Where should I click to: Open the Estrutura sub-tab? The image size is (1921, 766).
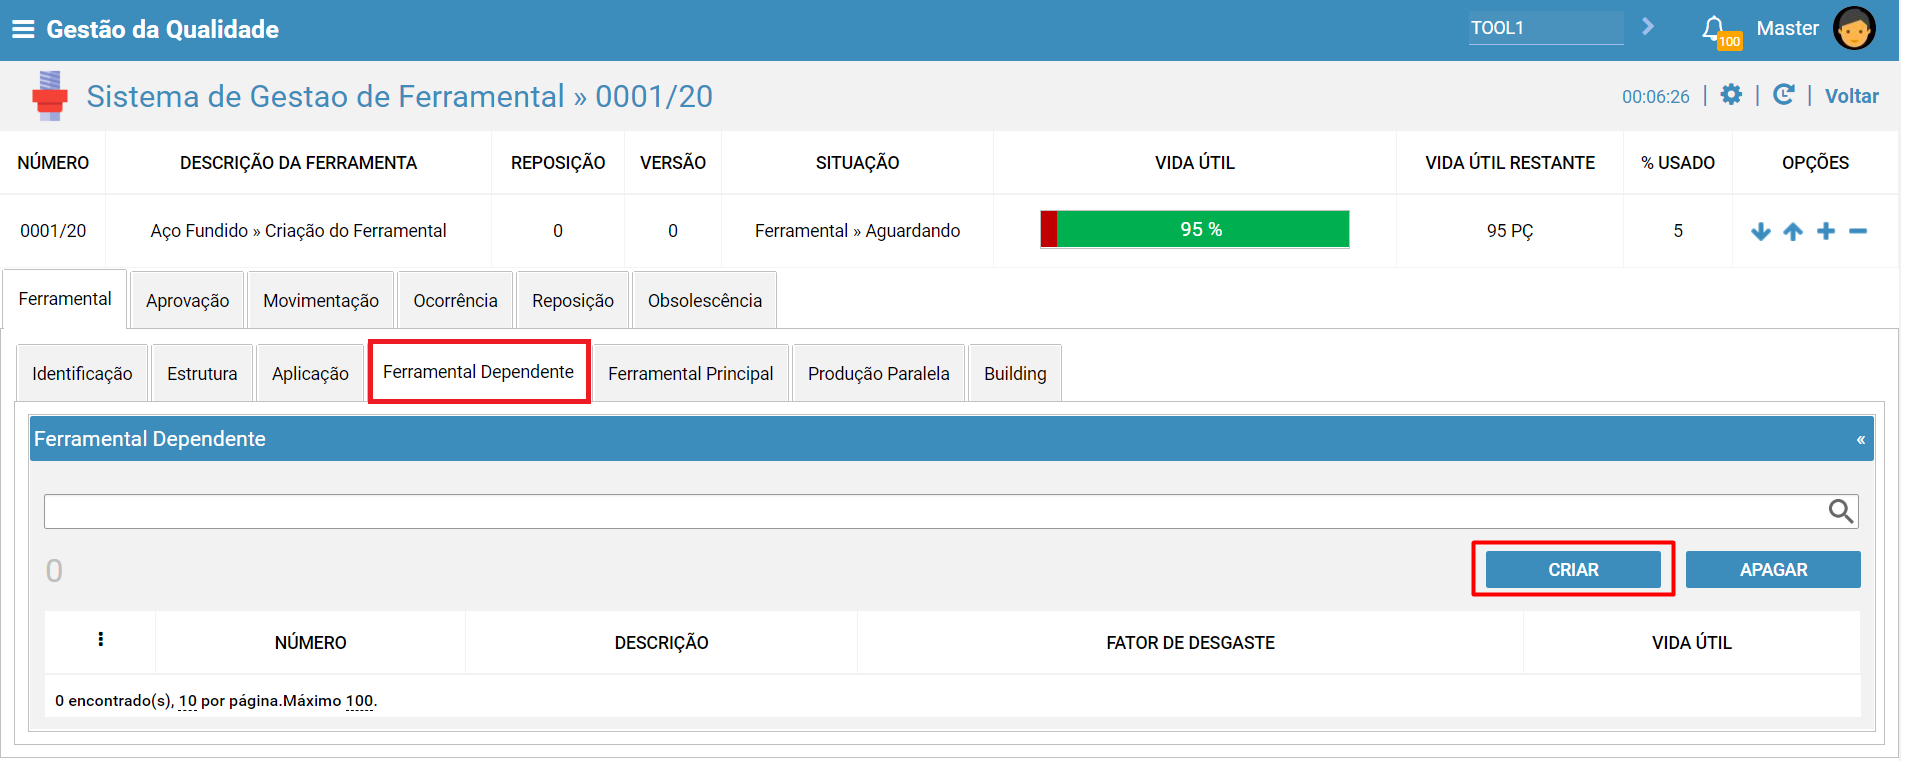pyautogui.click(x=202, y=374)
